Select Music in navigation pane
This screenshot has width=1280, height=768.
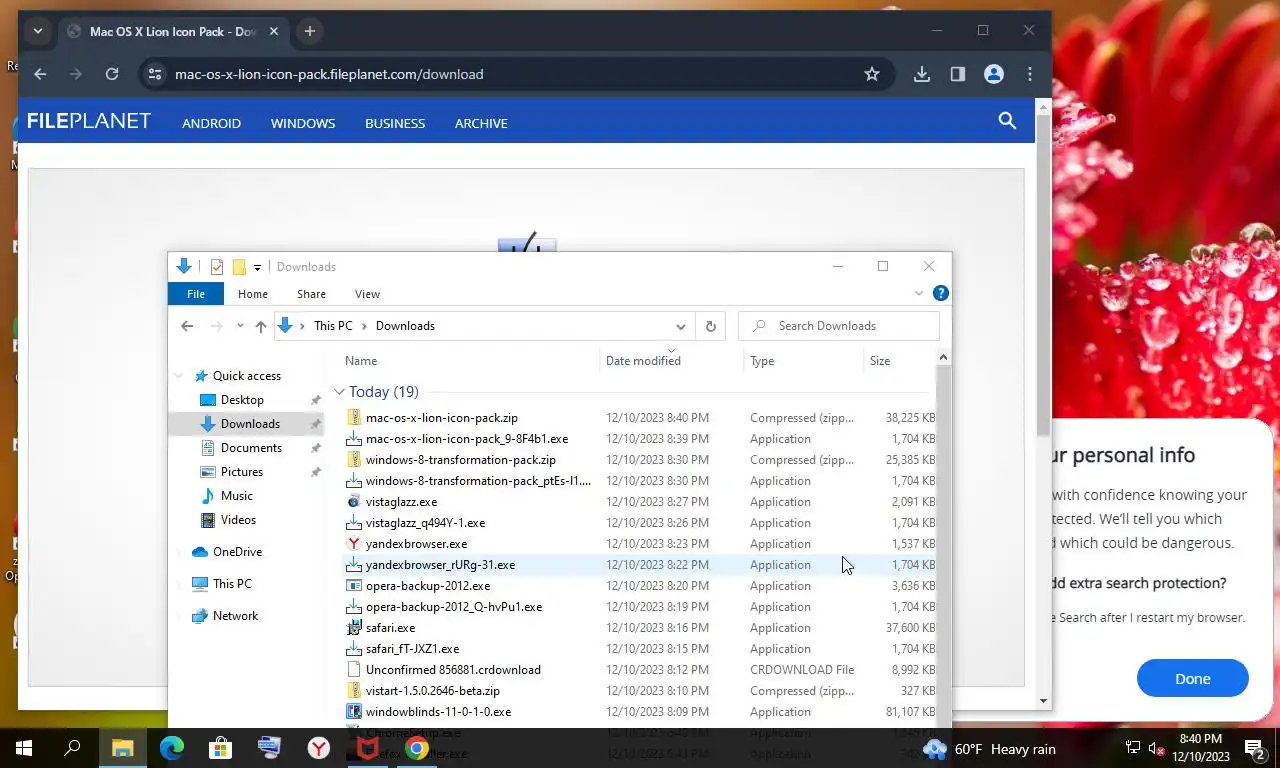tap(236, 496)
